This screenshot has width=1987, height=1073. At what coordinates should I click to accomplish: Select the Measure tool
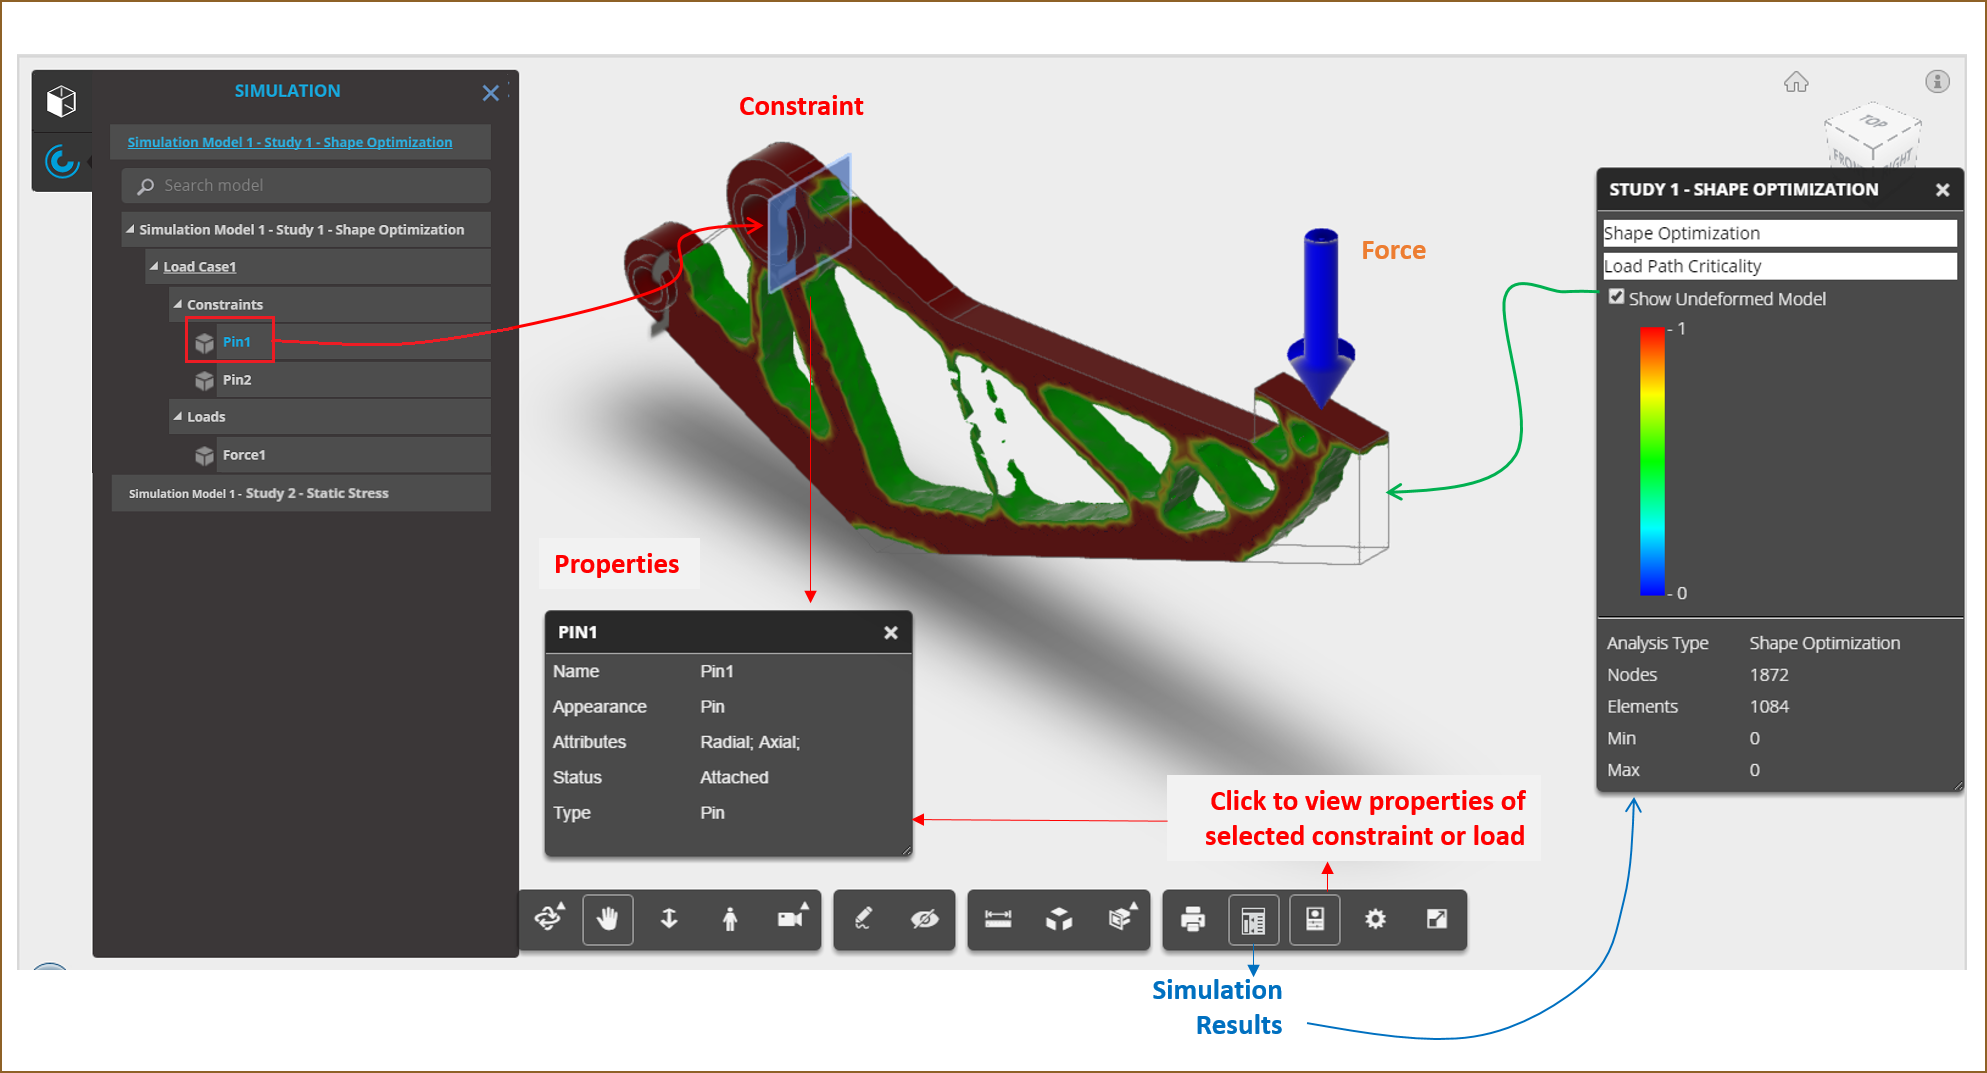(997, 919)
